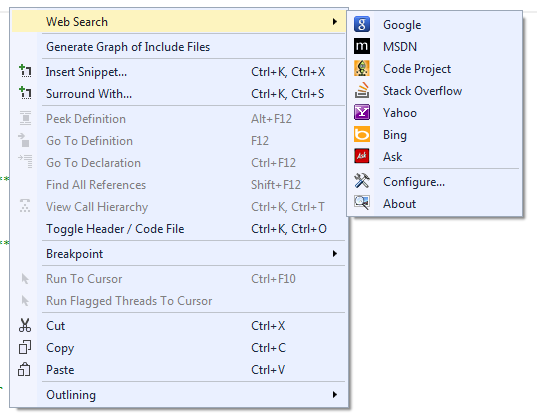The image size is (537, 416).
Task: Click the Insert Snippet icon
Action: [x=25, y=71]
